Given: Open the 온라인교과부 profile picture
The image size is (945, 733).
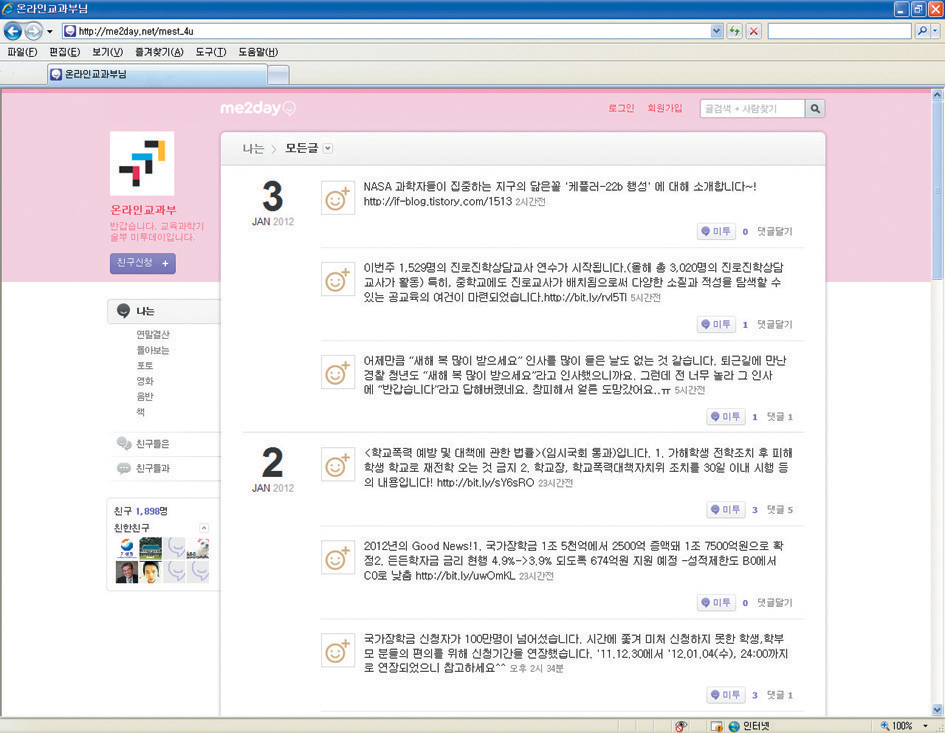Looking at the screenshot, I should click(142, 163).
